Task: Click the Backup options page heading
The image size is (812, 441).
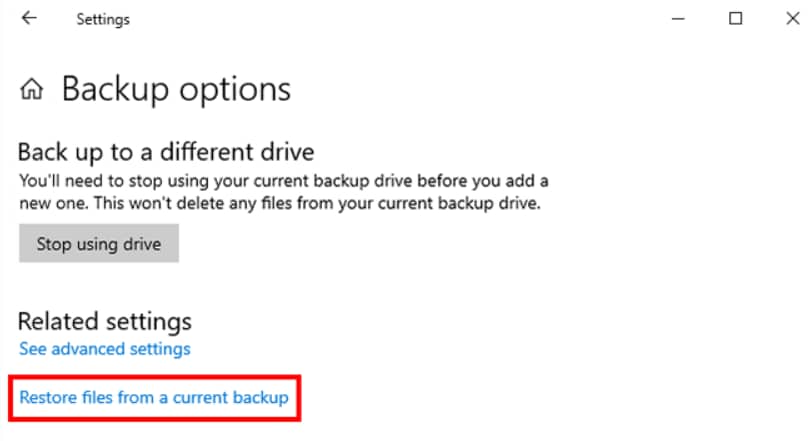Action: click(x=176, y=89)
